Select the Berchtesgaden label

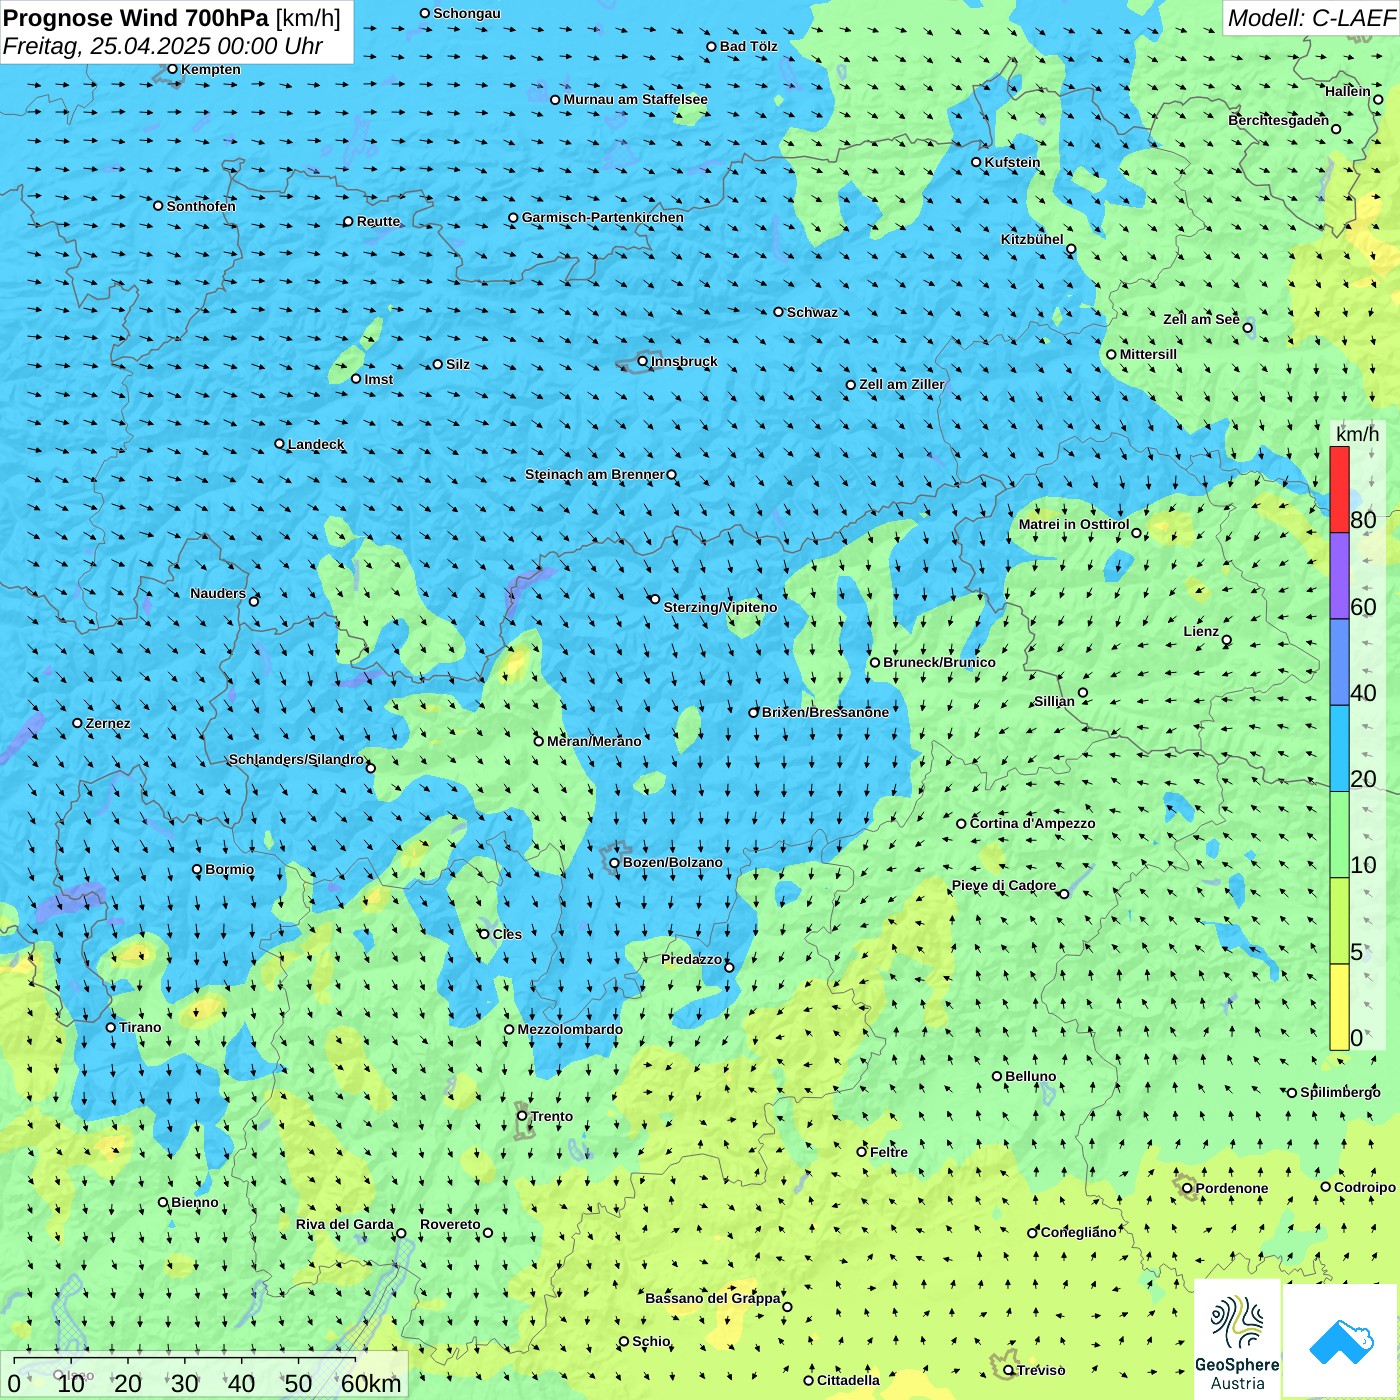1278,120
